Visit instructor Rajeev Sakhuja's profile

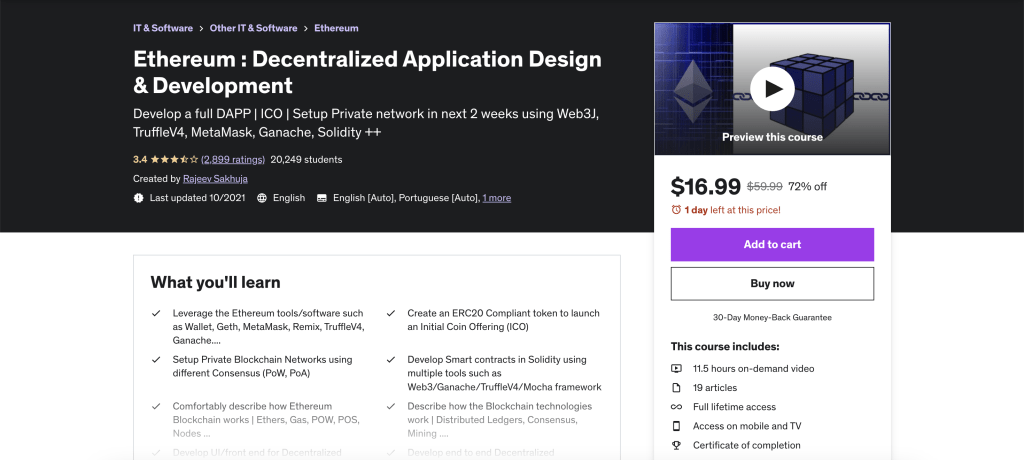coord(216,178)
